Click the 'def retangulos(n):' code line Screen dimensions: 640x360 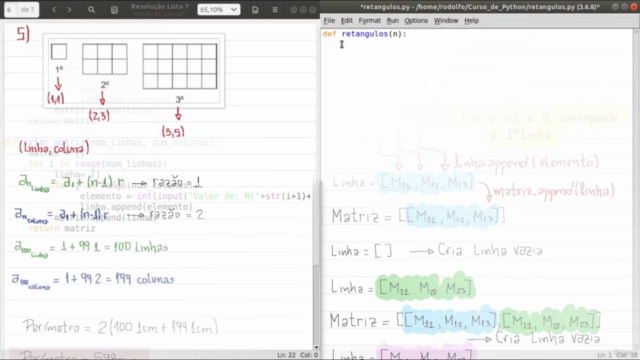click(364, 34)
